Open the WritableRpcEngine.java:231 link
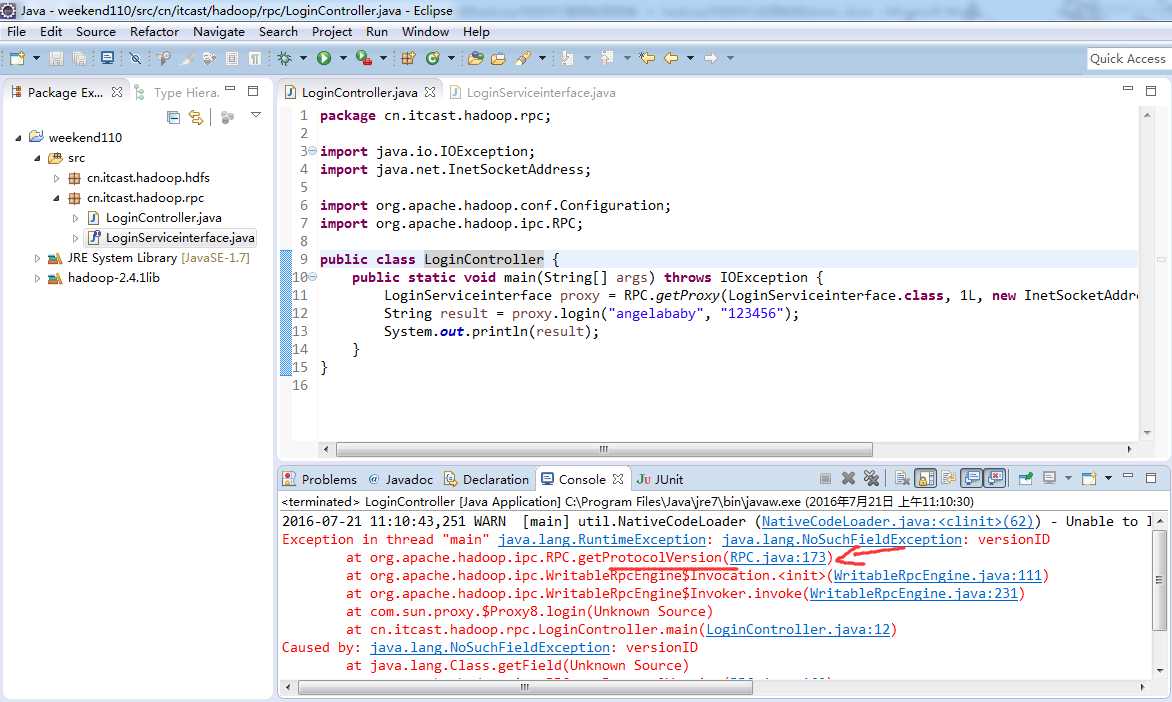1172x702 pixels. coord(913,594)
